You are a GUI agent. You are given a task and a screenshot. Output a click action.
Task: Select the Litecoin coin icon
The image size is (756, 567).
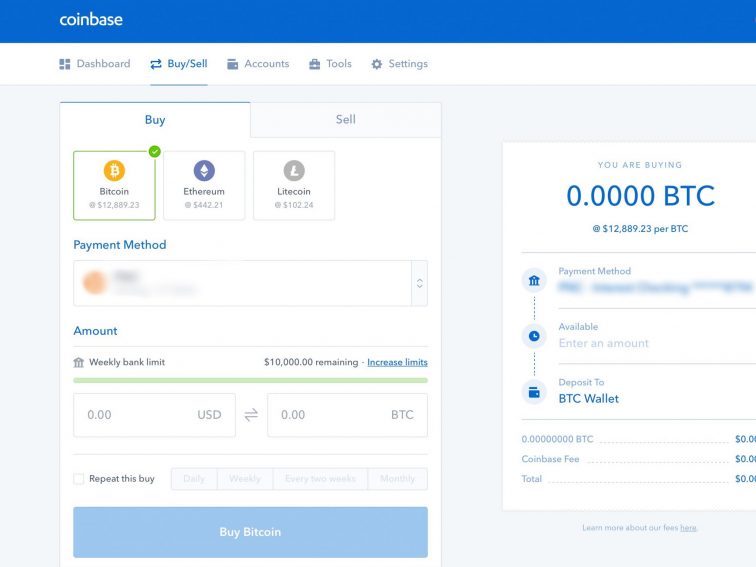click(x=294, y=170)
